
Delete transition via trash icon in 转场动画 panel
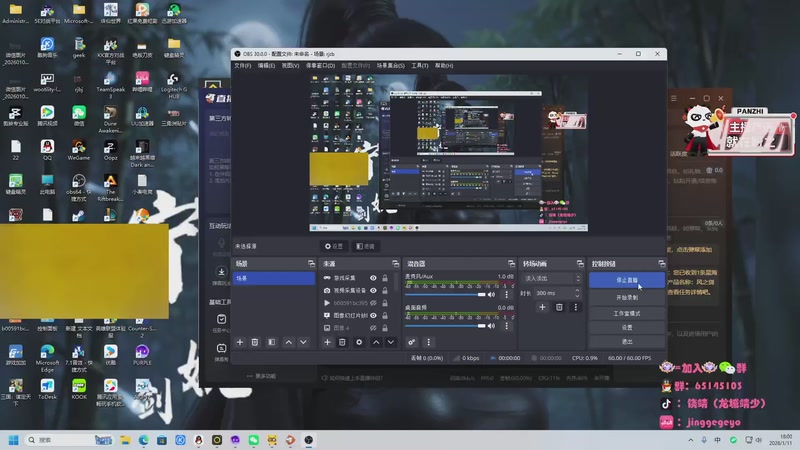[559, 307]
